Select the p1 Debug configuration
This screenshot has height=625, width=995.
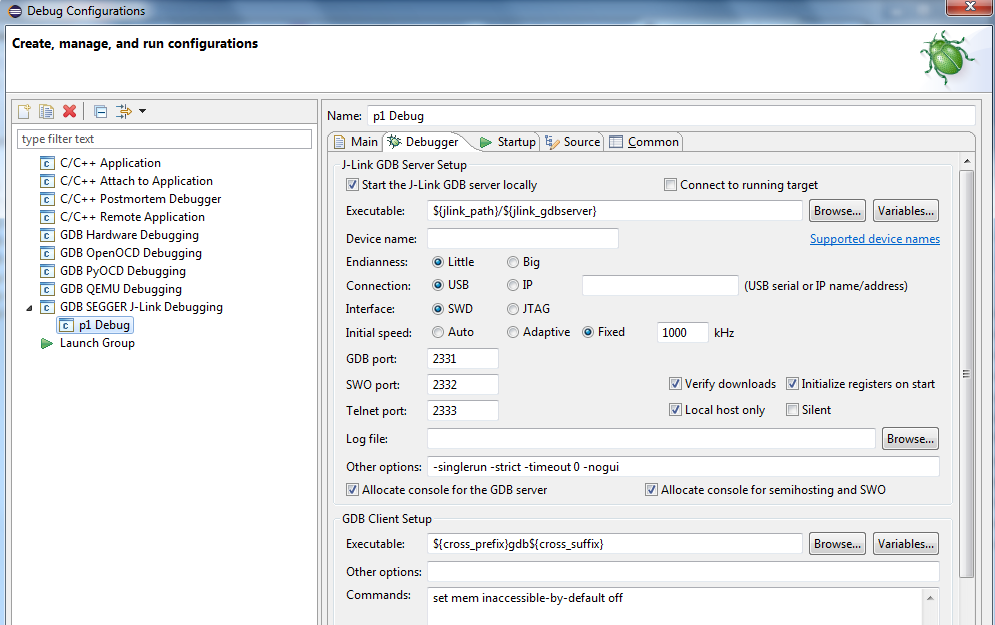tap(95, 325)
